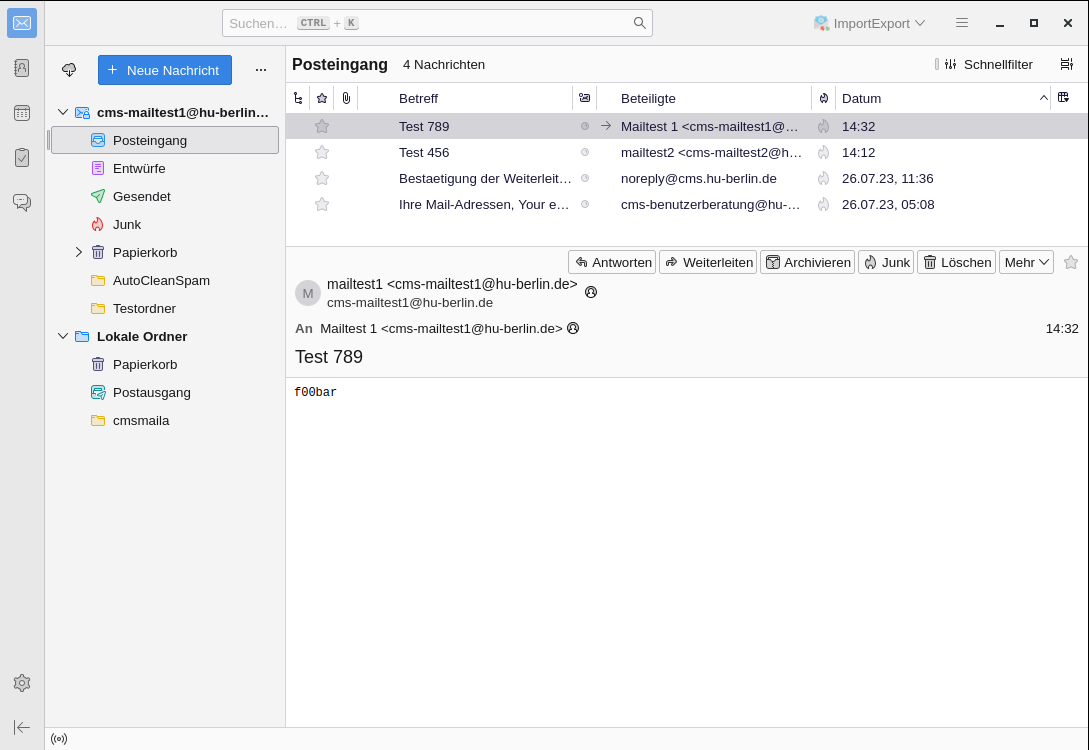Open the Address Book from sidebar
Viewport: 1089px width, 750px height.
(22, 68)
